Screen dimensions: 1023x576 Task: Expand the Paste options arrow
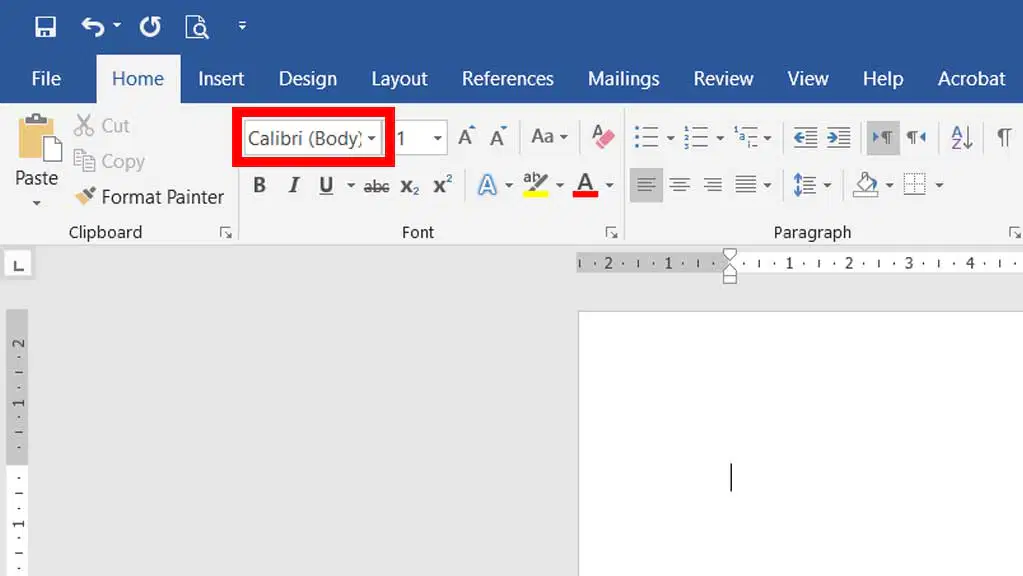[37, 203]
